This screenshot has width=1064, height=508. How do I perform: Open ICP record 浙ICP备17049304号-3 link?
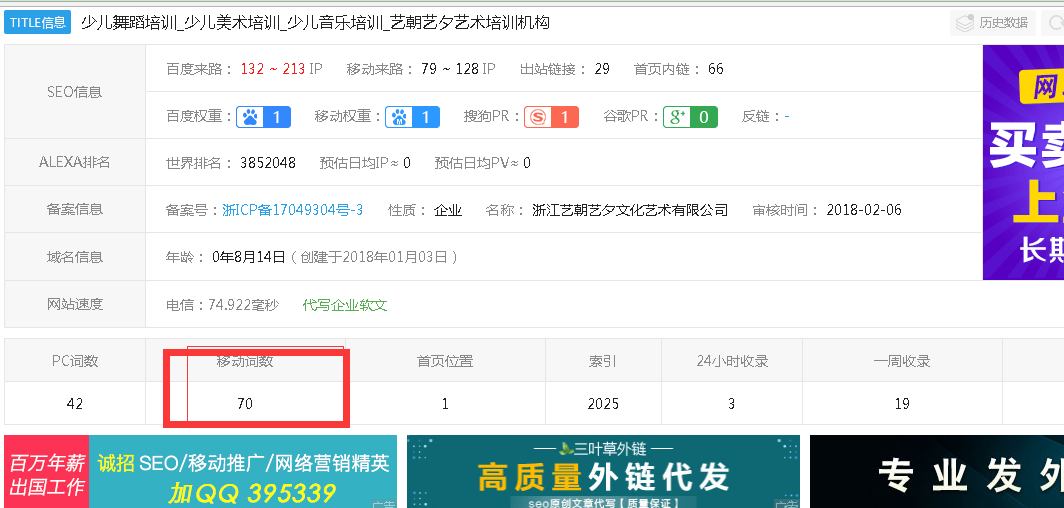pyautogui.click(x=292, y=210)
